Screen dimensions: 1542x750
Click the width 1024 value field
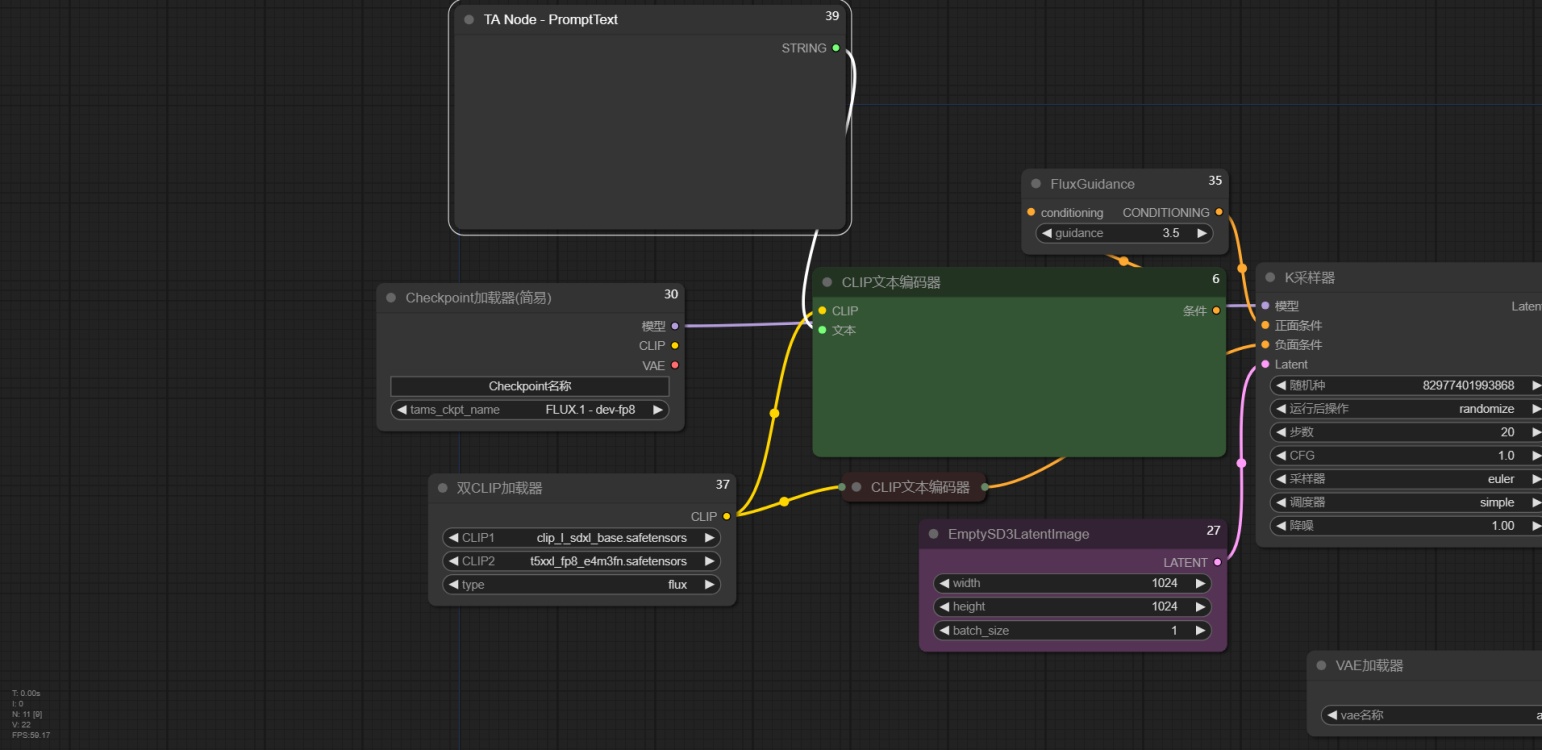1071,583
